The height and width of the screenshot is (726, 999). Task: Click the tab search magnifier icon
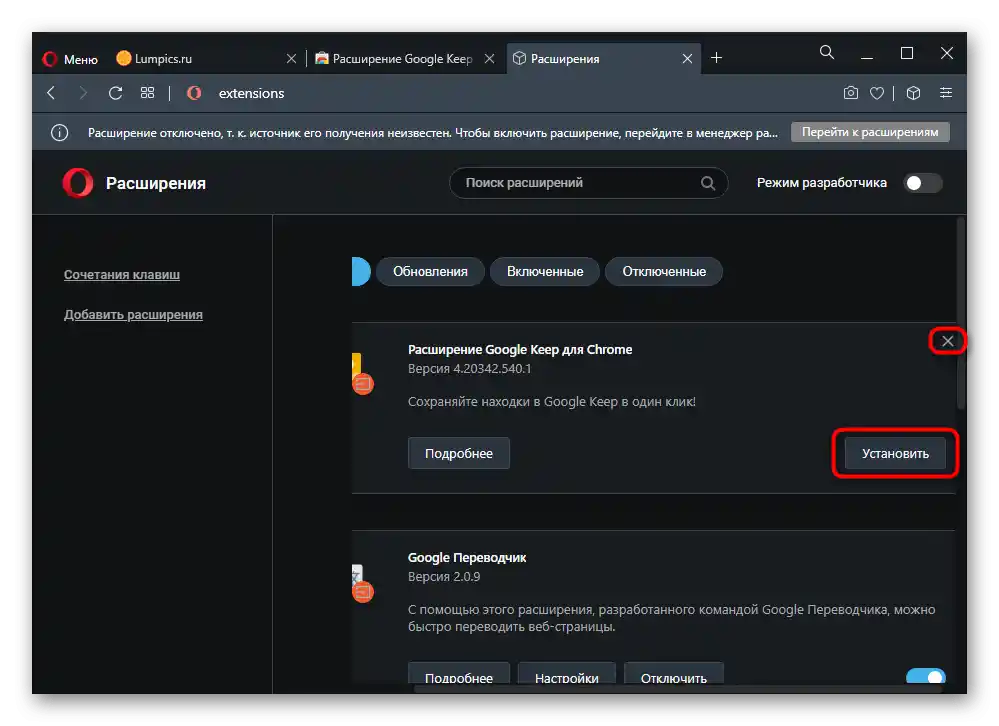tap(826, 53)
